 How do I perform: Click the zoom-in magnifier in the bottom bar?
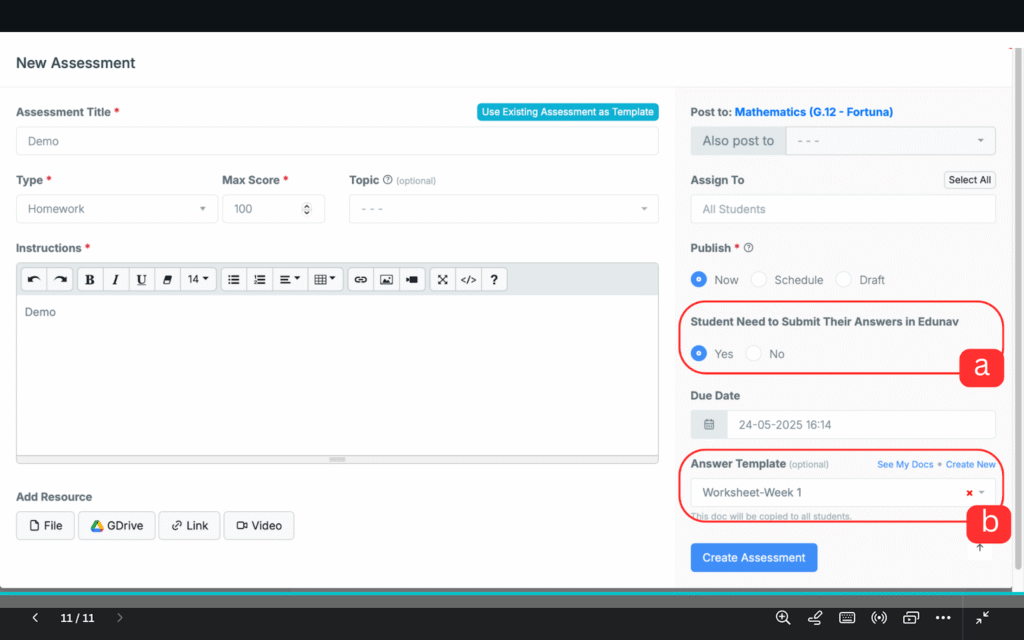pos(783,618)
